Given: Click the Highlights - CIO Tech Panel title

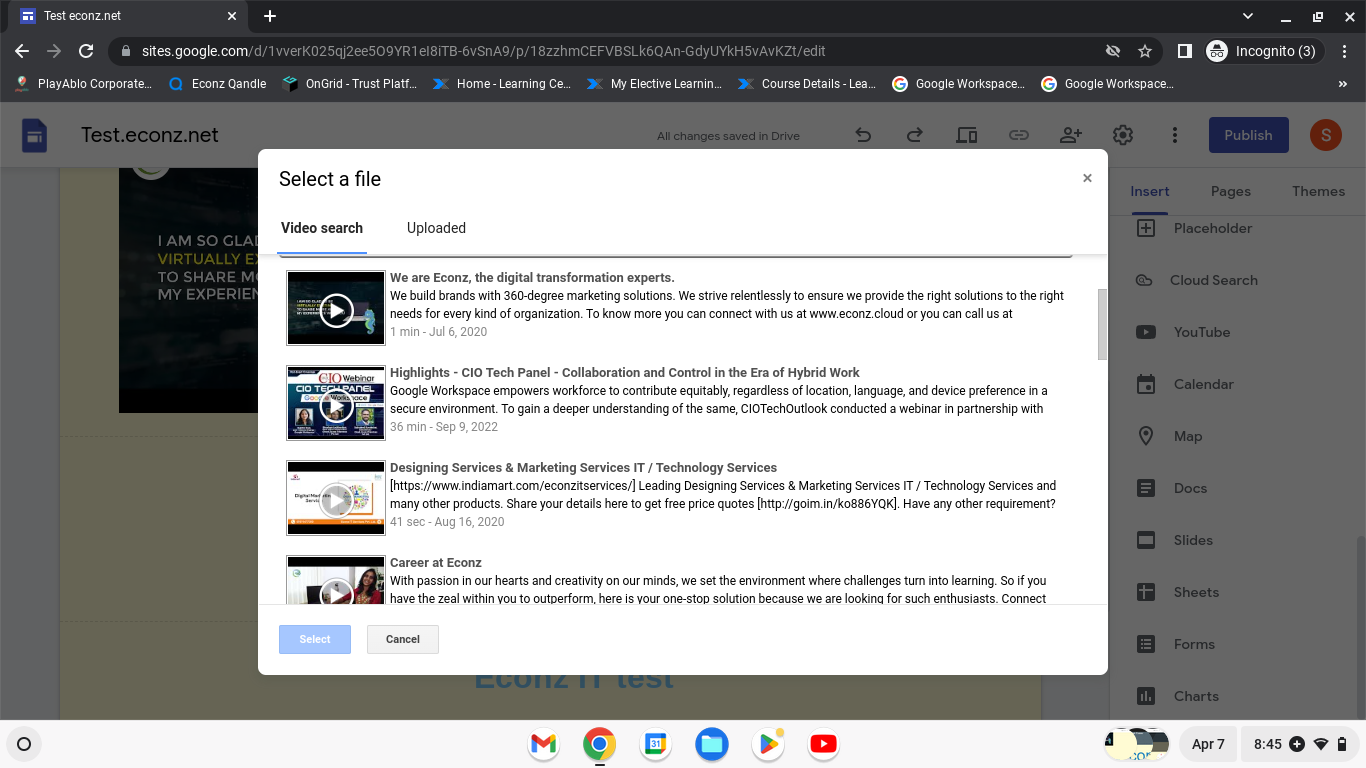Looking at the screenshot, I should click(625, 372).
